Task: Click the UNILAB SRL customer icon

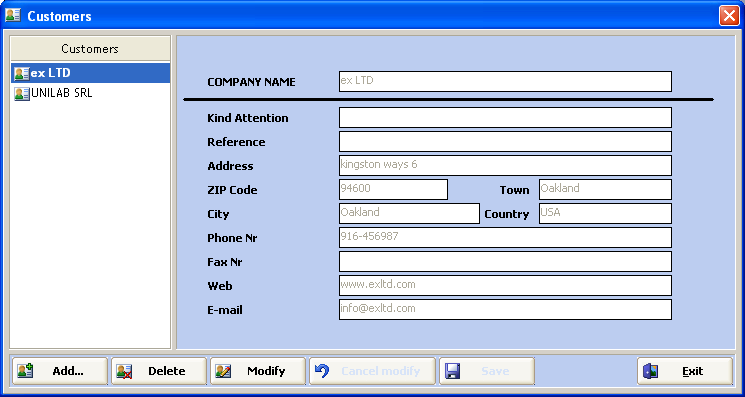Action: point(21,94)
